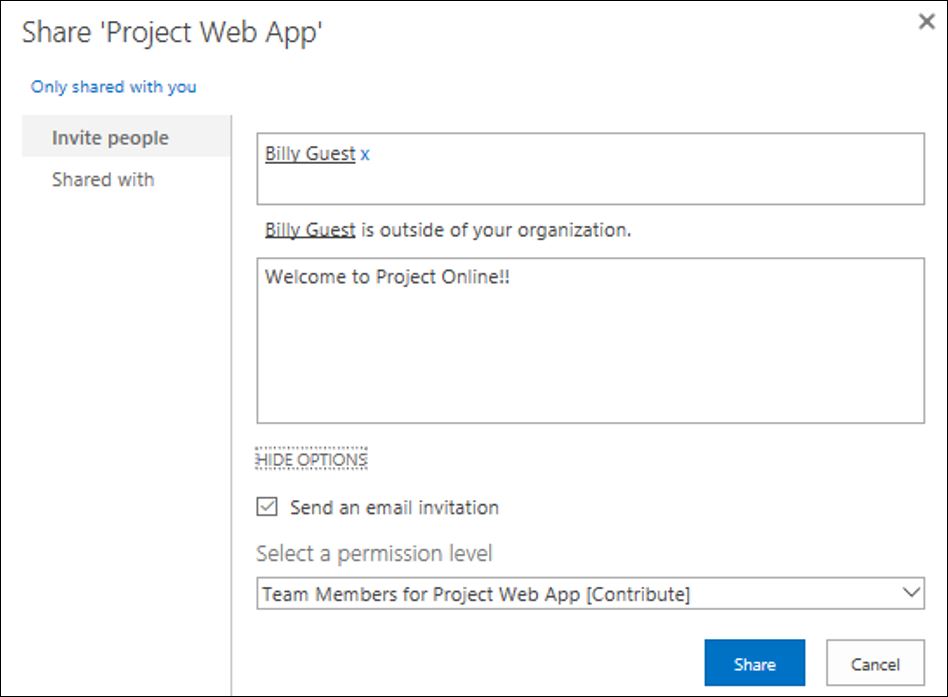This screenshot has height=697, width=948.
Task: Click the 'Send an email invitation' label text
Action: pyautogui.click(x=394, y=507)
